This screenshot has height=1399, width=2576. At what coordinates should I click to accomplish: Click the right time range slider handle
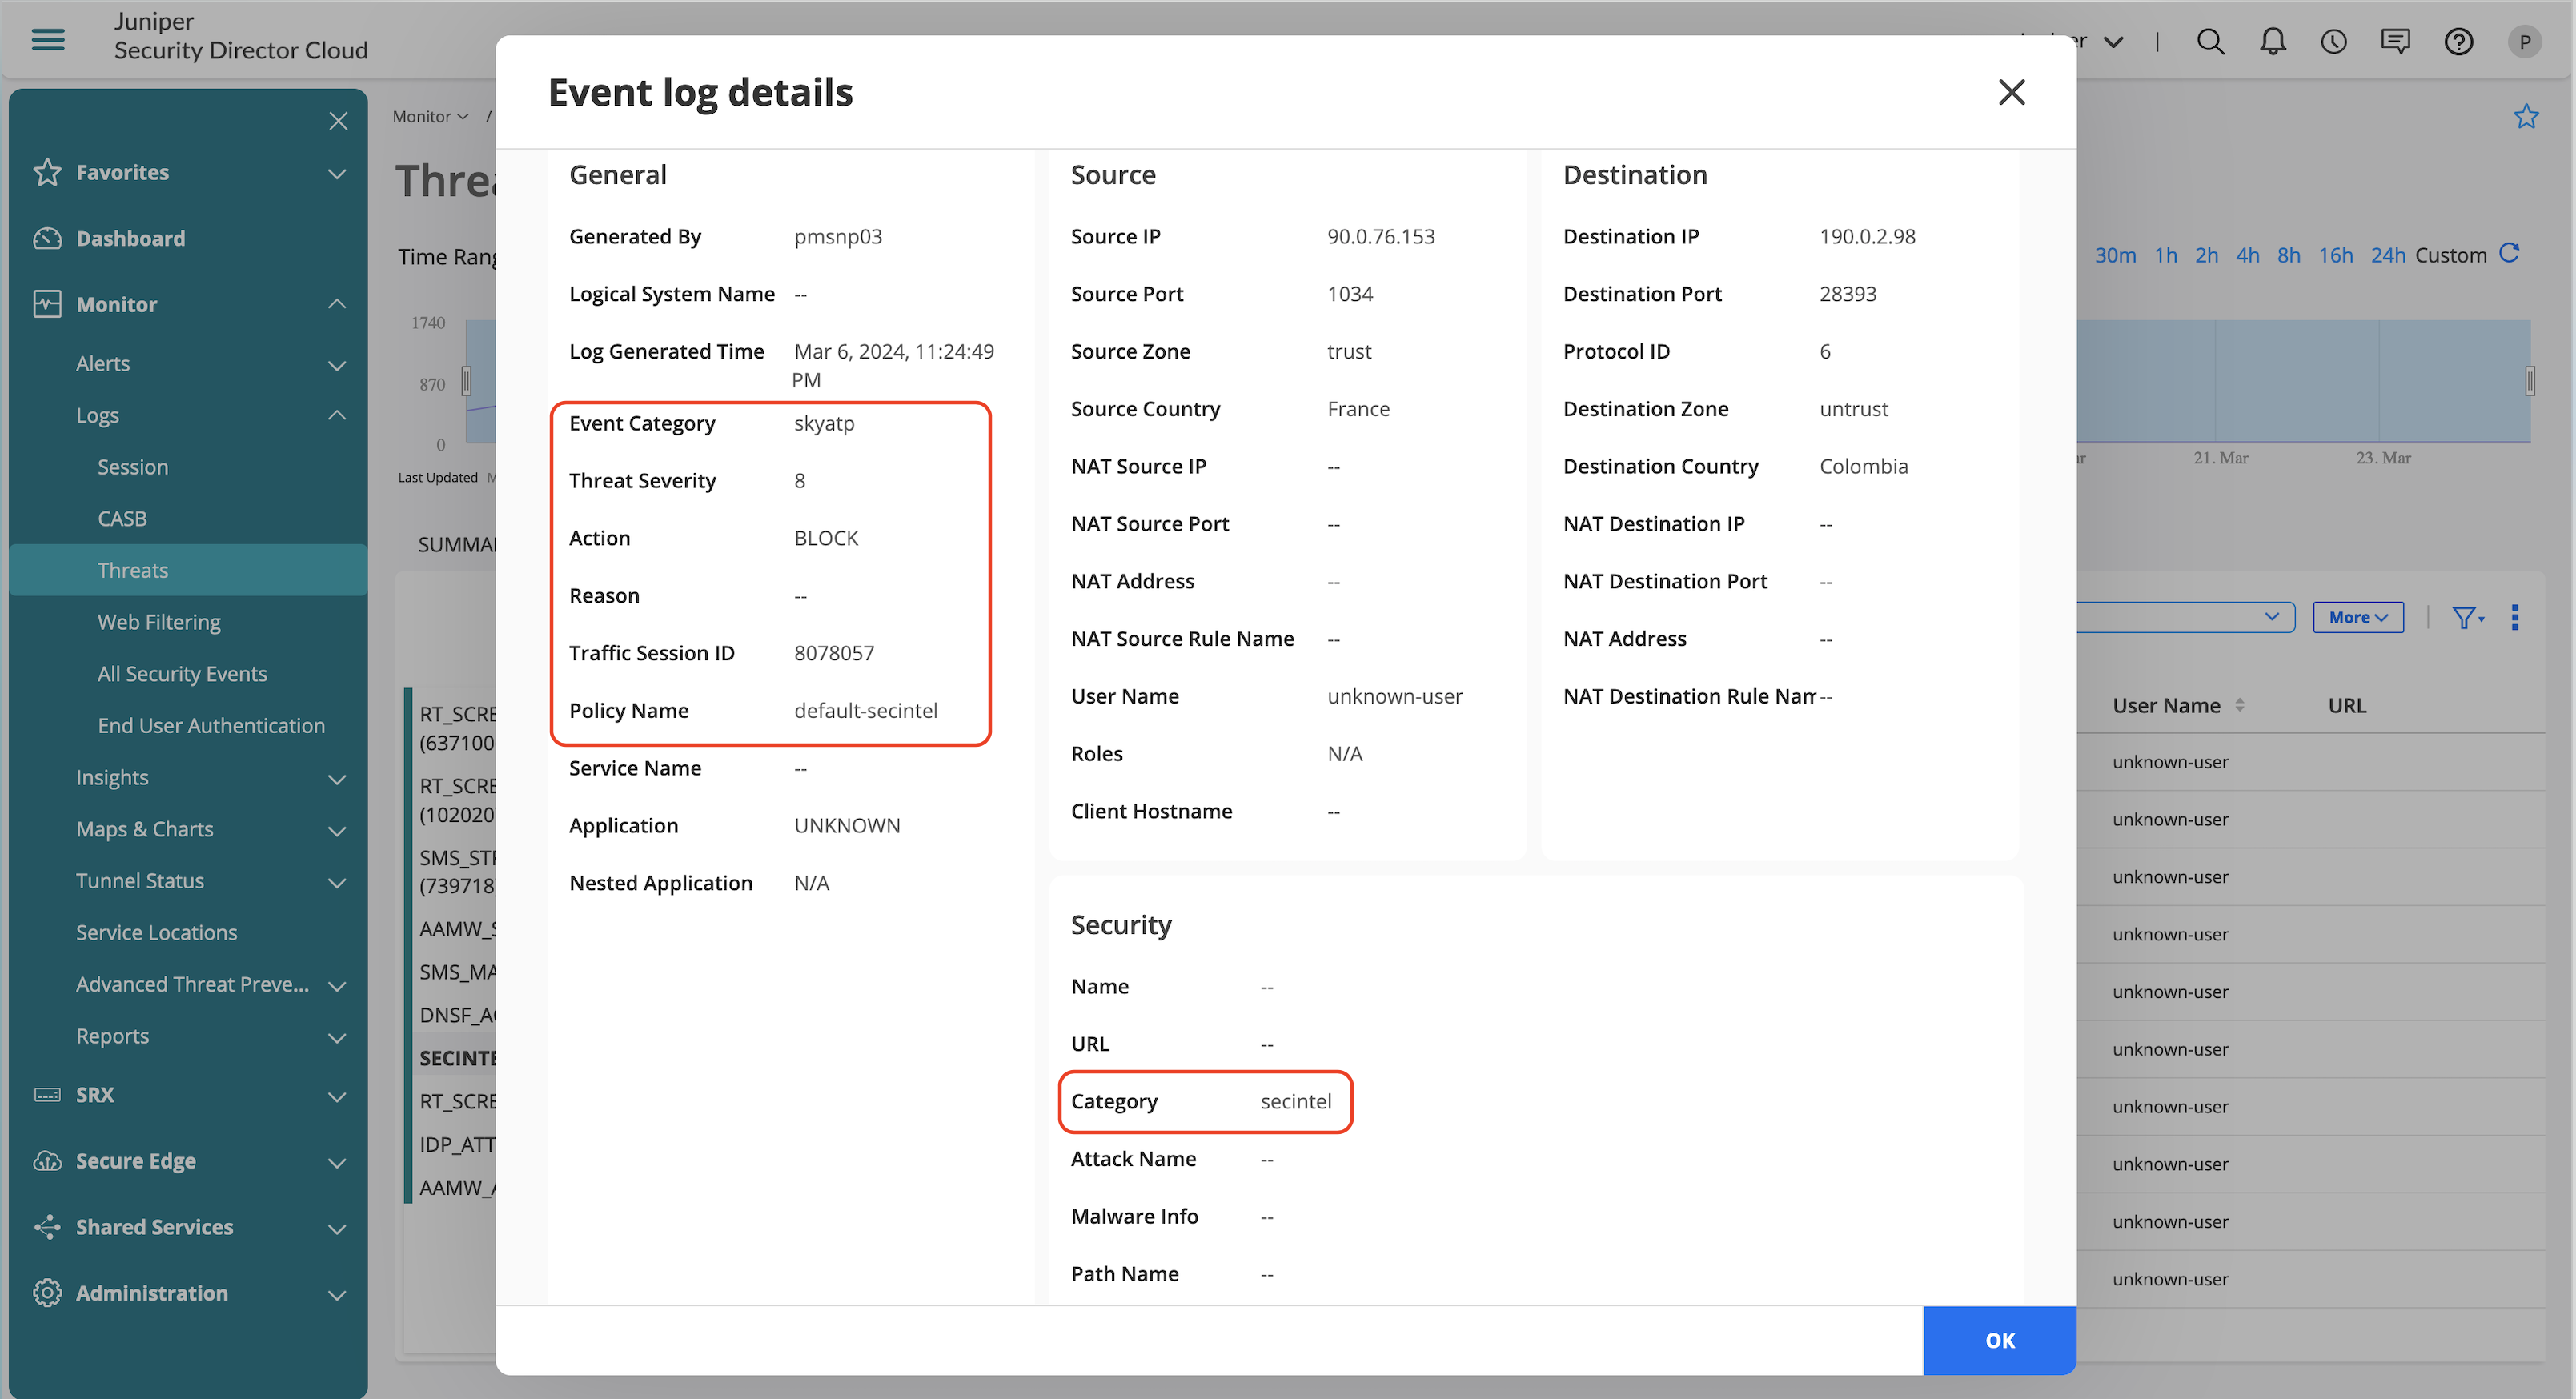pyautogui.click(x=2530, y=381)
